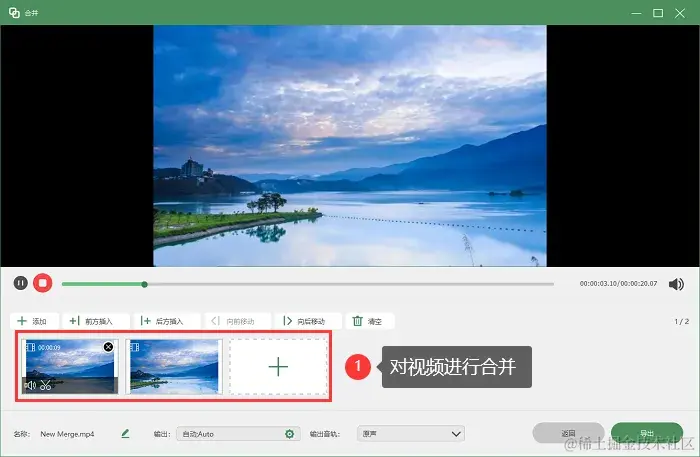Click the New Merge.mp4 file name text
This screenshot has width=700, height=457.
(67, 434)
